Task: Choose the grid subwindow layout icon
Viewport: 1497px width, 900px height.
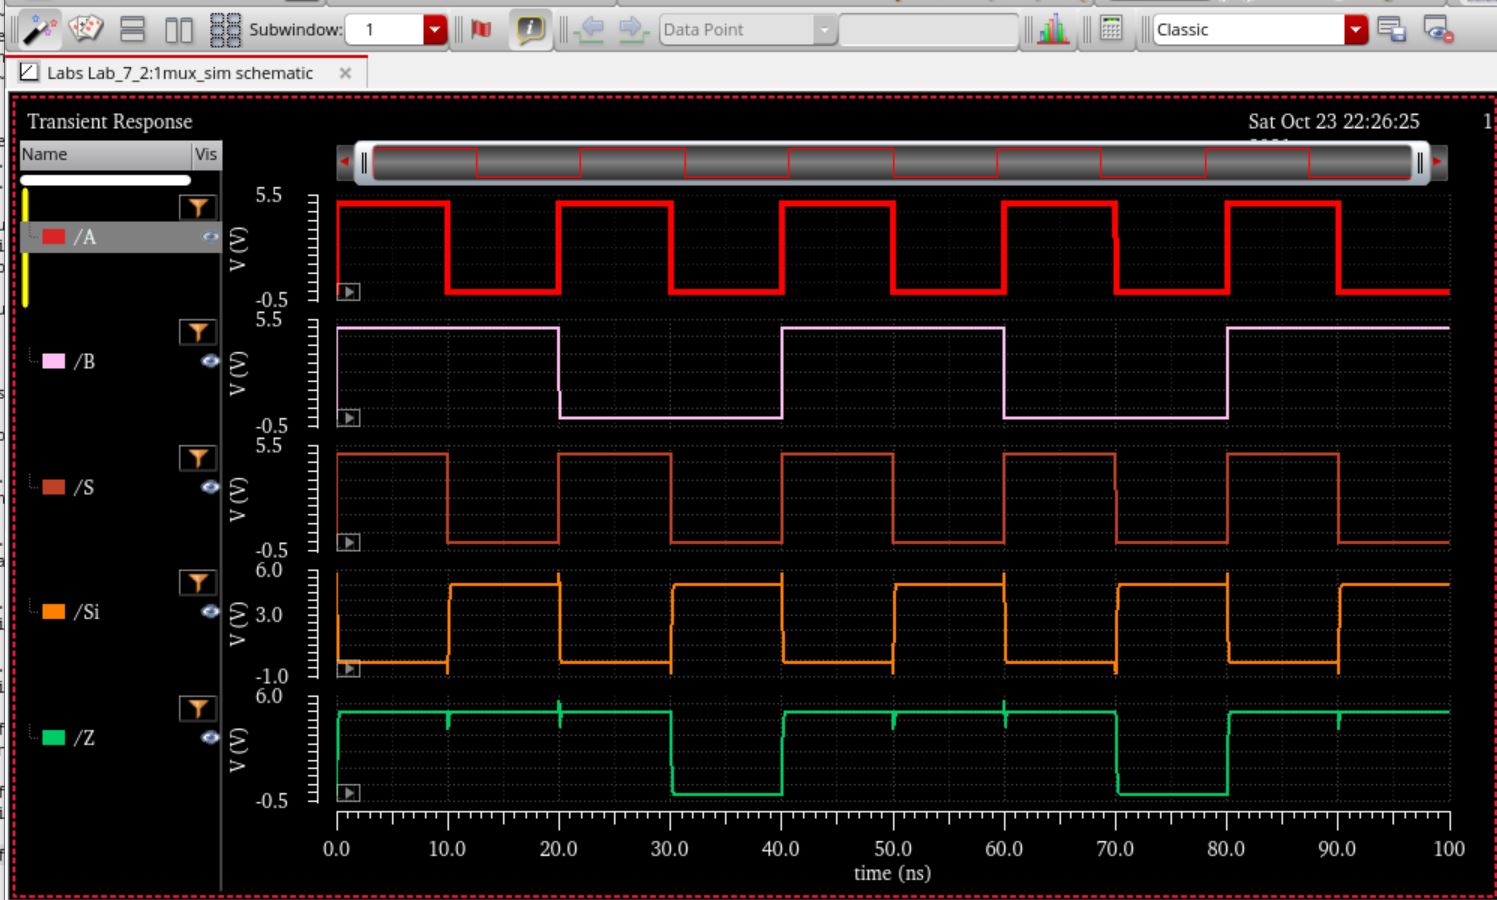Action: click(225, 30)
